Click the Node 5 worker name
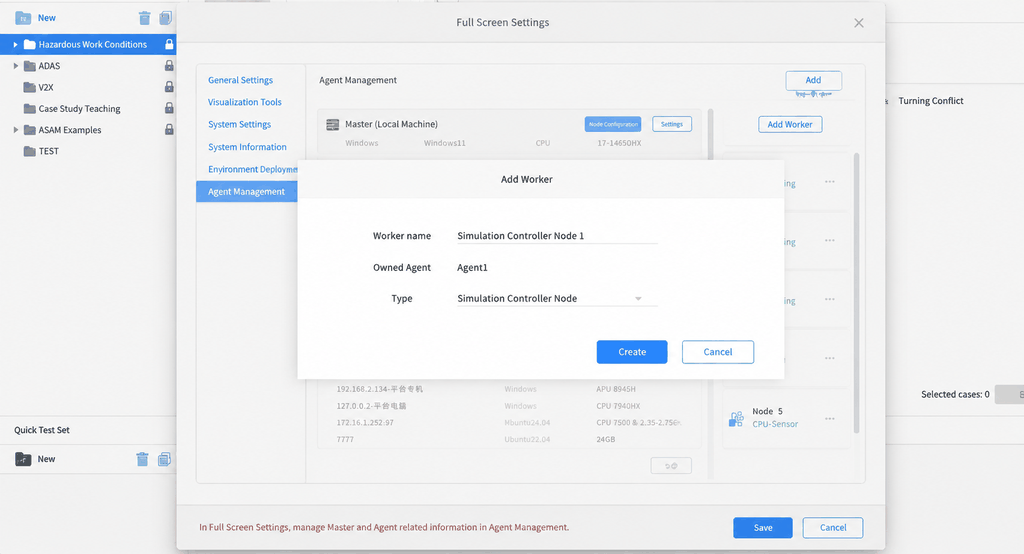Viewport: 1024px width, 554px height. point(767,411)
